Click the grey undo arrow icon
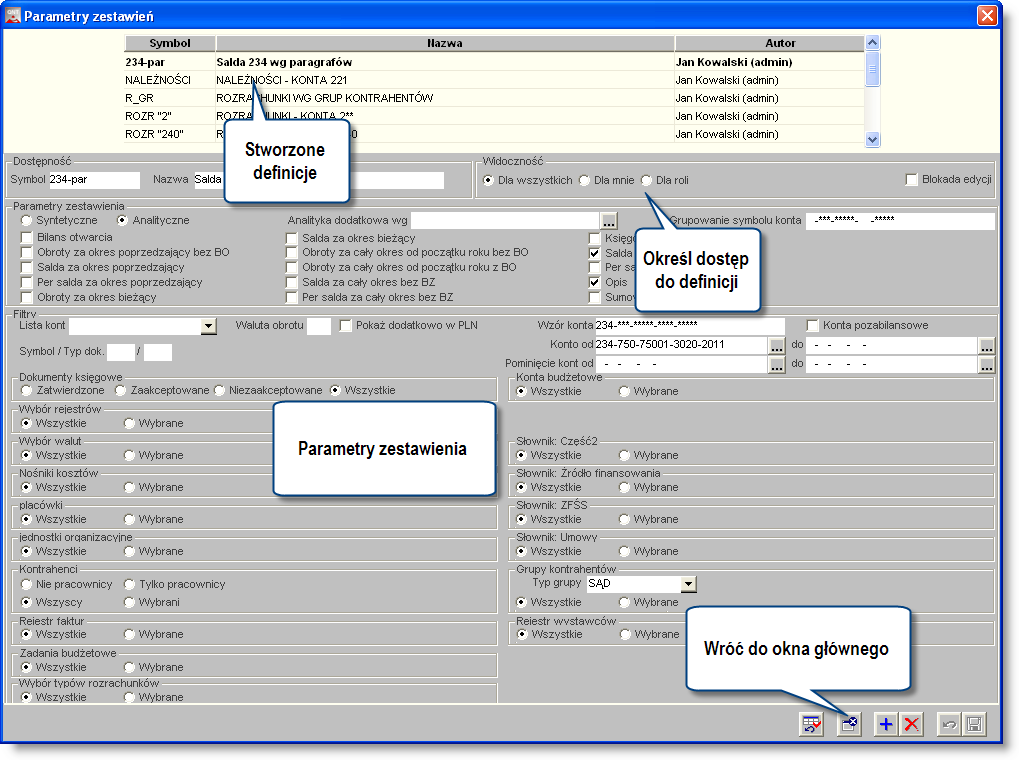This screenshot has width=1019, height=760. tap(949, 724)
